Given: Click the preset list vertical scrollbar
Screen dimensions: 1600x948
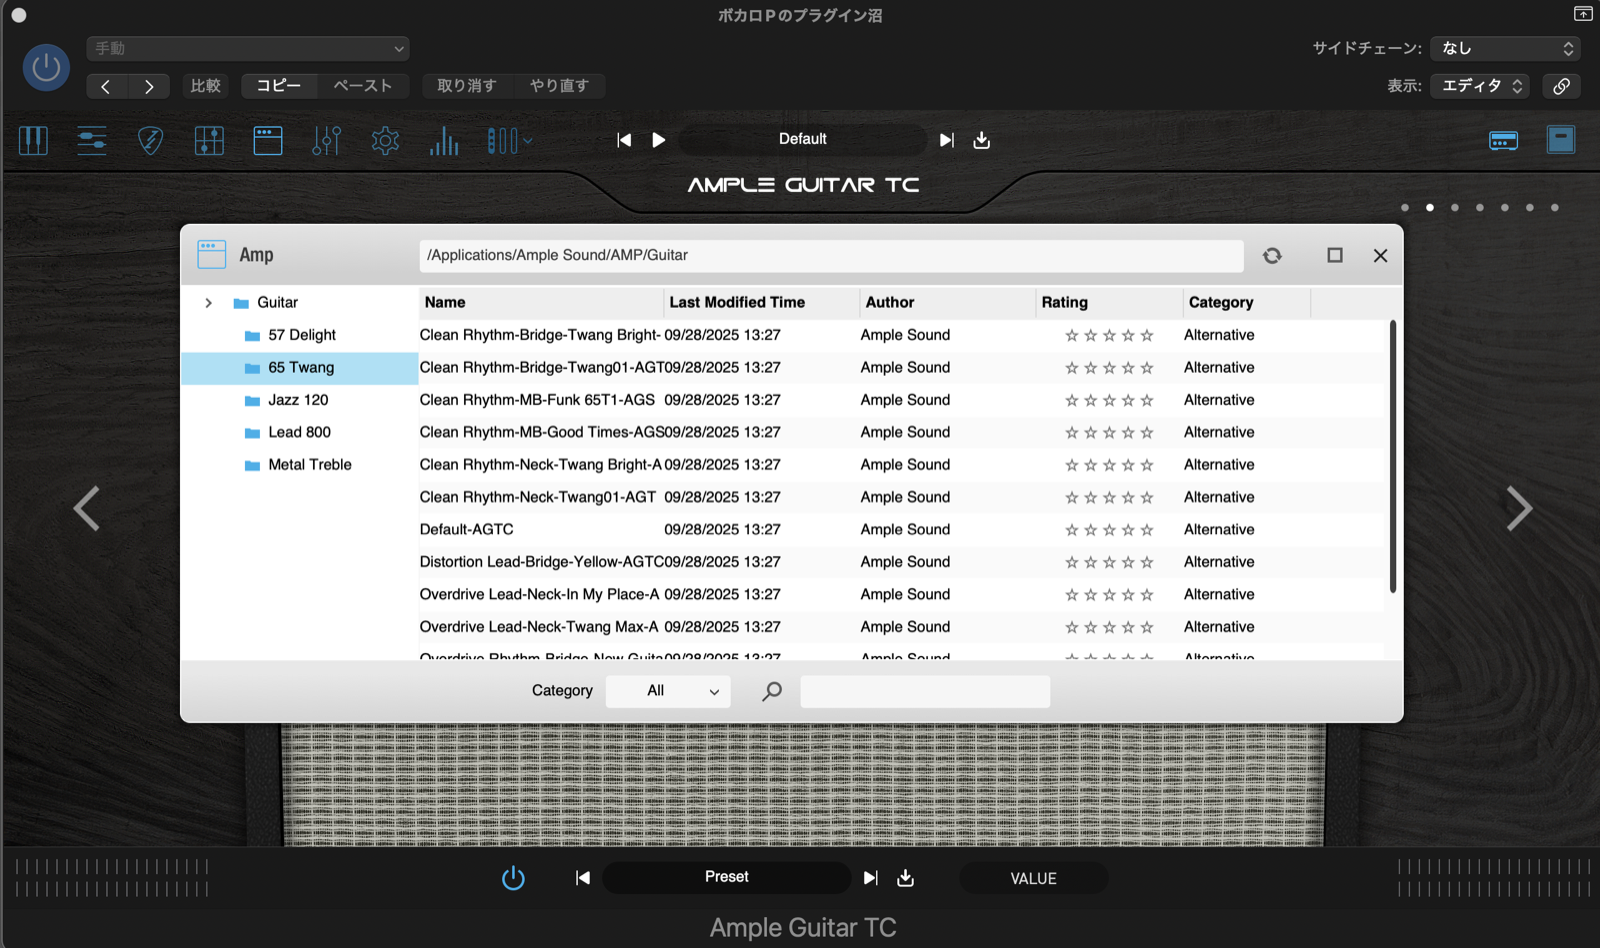Looking at the screenshot, I should click(x=1392, y=457).
